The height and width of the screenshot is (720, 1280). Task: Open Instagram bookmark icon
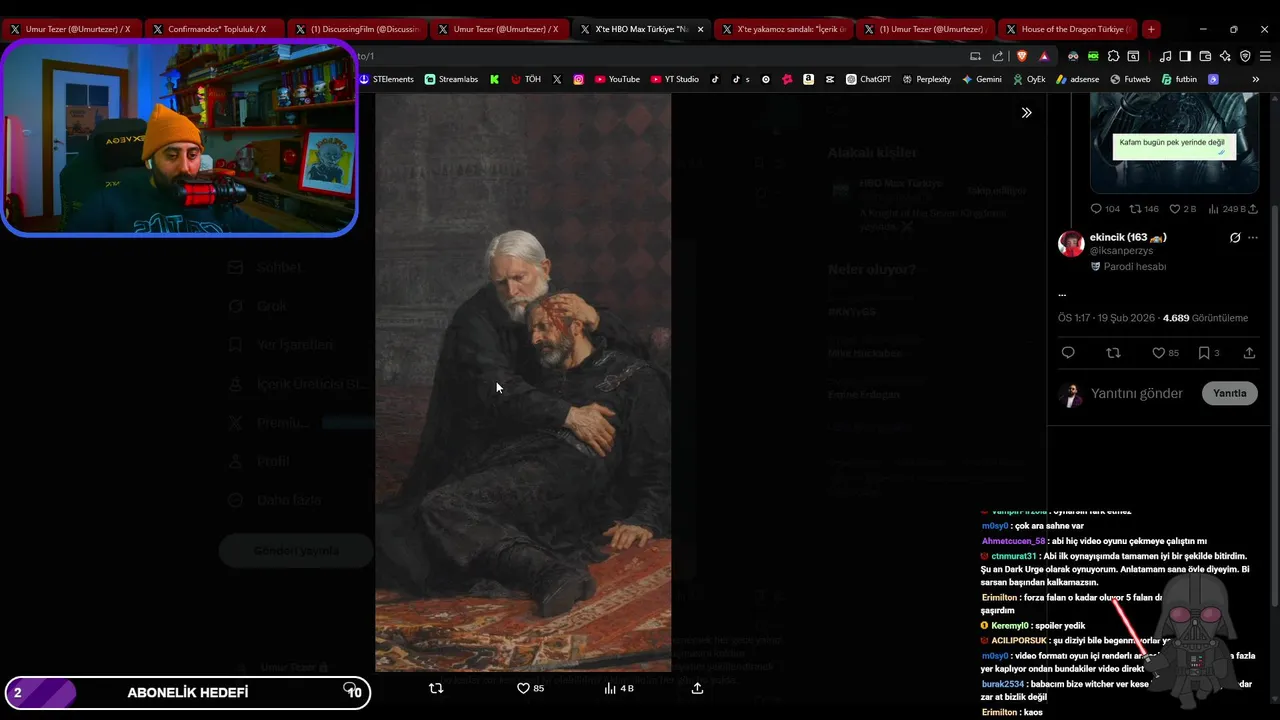point(578,79)
